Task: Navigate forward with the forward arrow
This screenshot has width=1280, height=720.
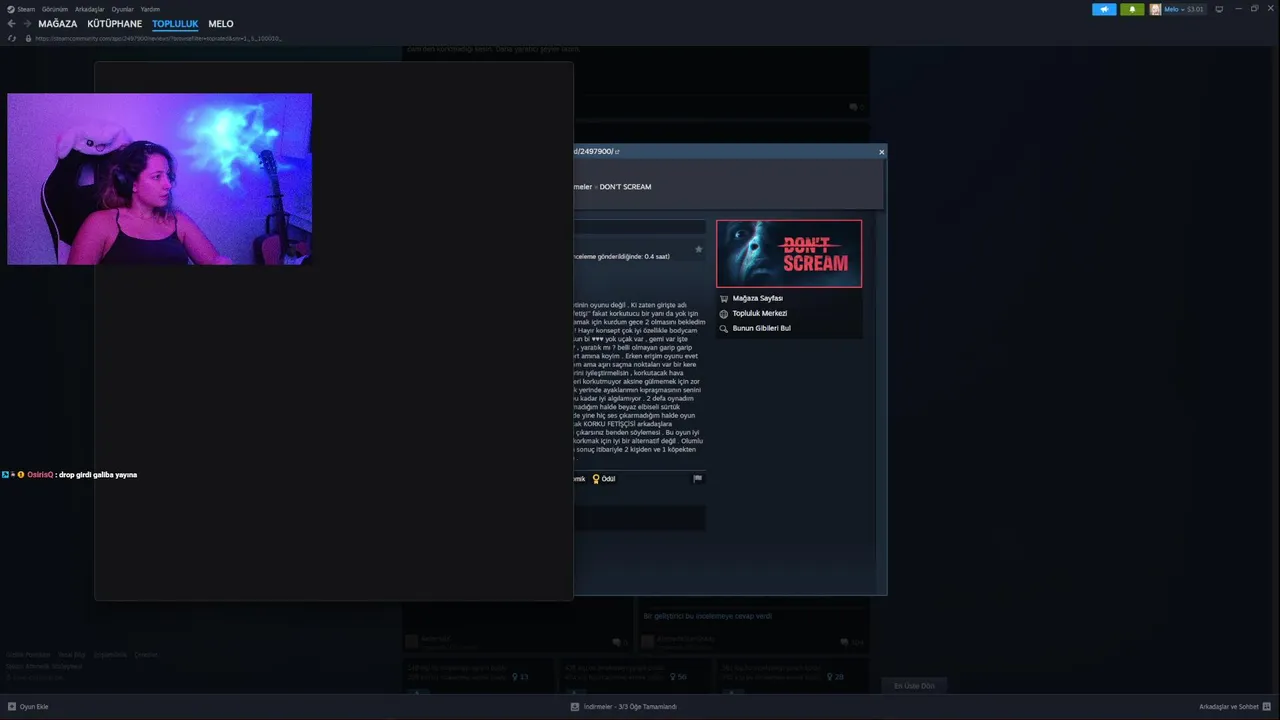Action: (x=27, y=24)
